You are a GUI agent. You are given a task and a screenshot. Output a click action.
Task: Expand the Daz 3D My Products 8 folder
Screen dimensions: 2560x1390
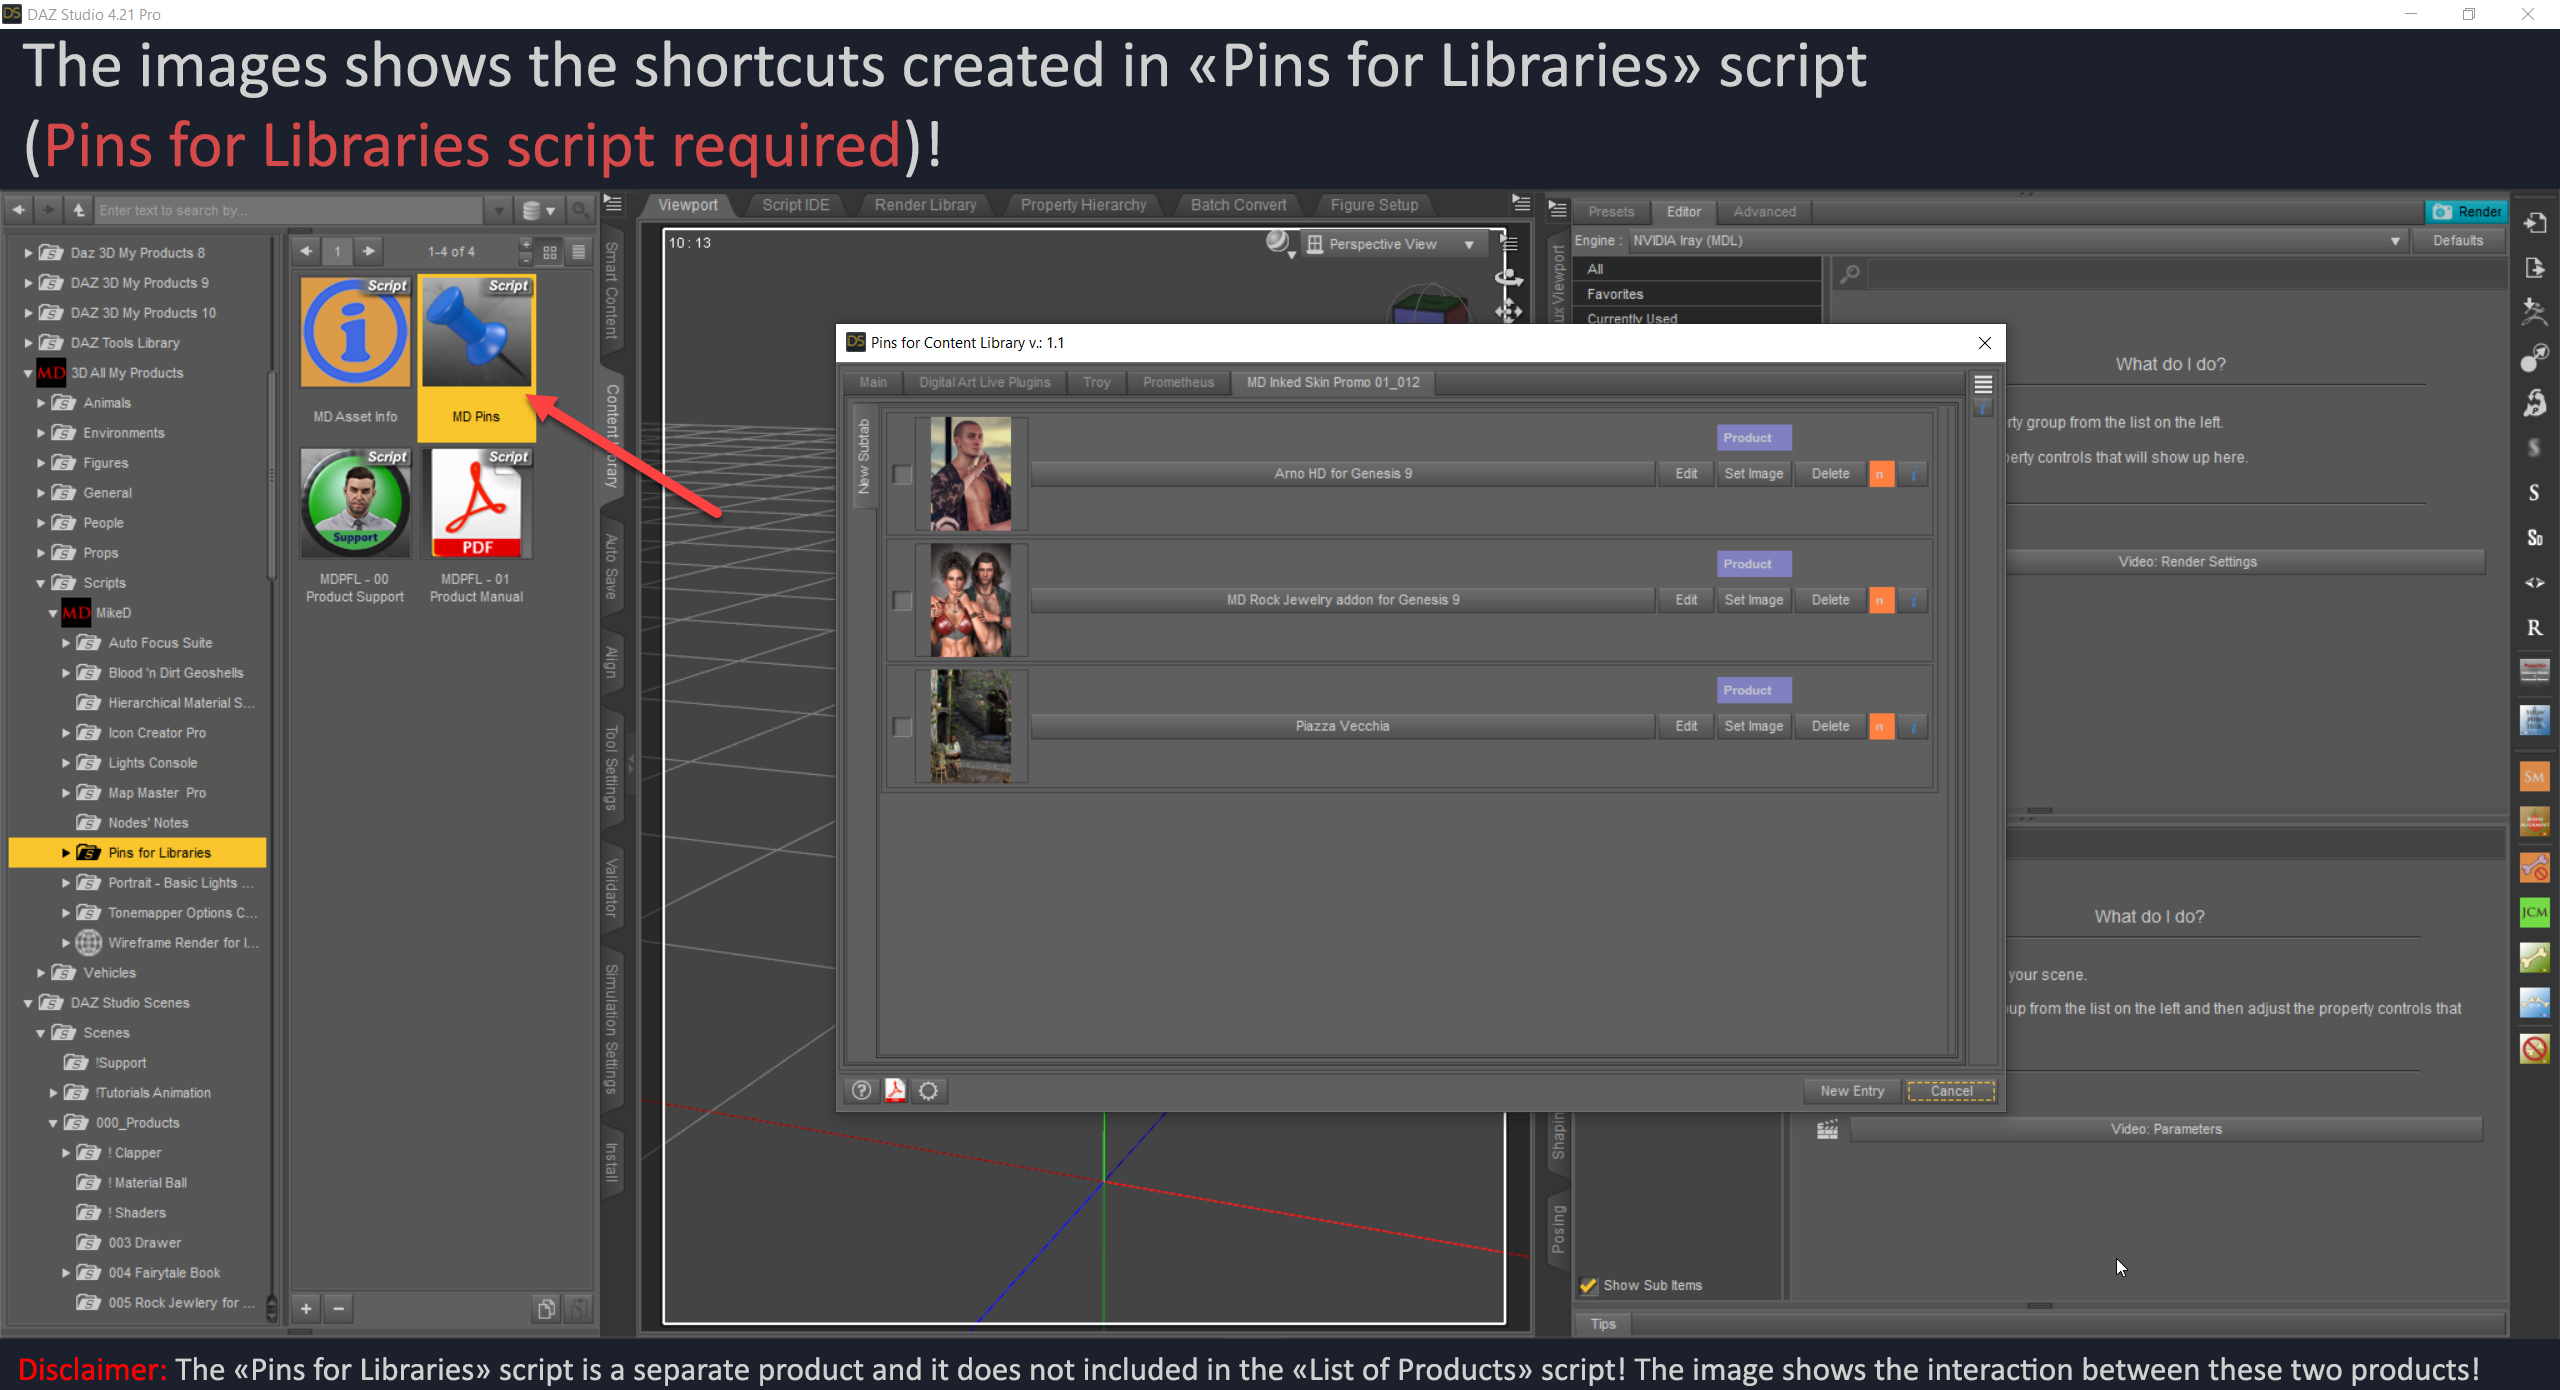tap(28, 253)
